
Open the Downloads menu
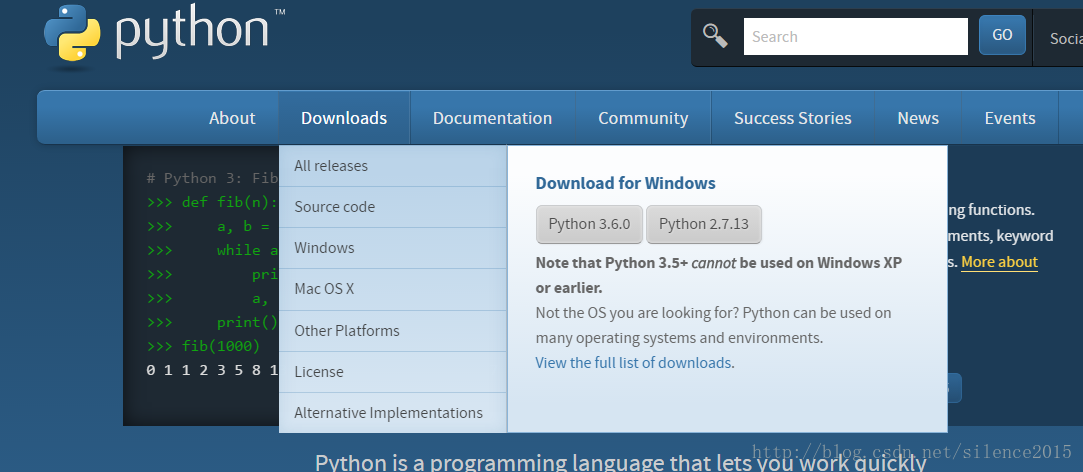click(x=344, y=118)
